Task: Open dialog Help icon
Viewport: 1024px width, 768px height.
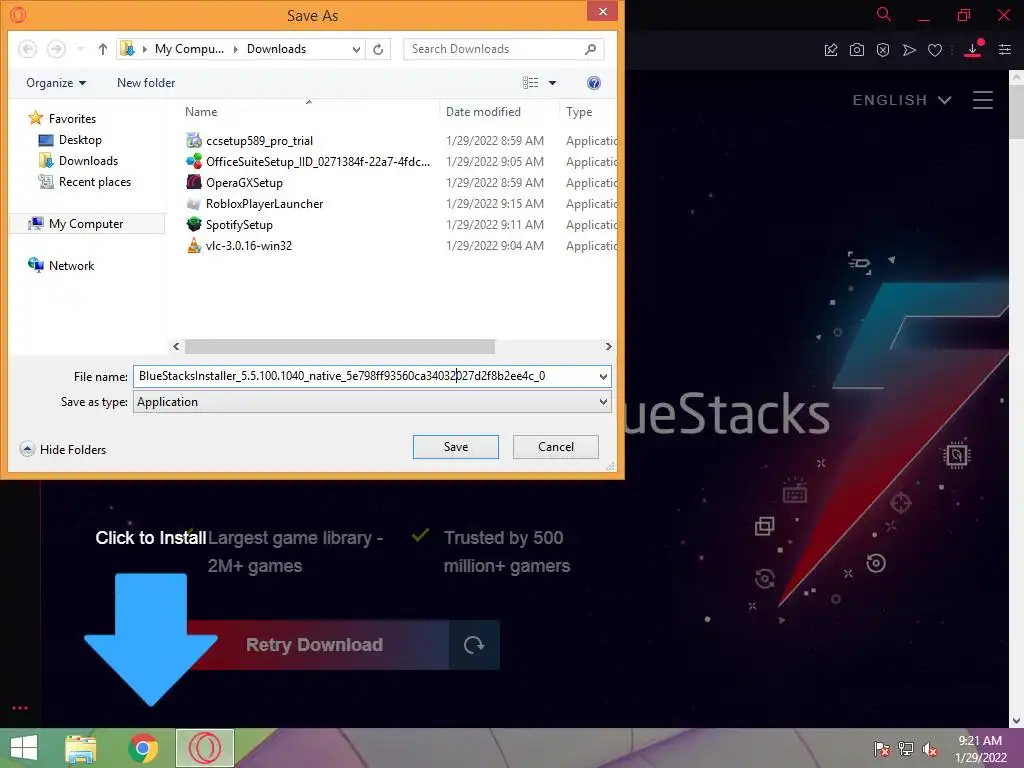Action: [x=594, y=83]
